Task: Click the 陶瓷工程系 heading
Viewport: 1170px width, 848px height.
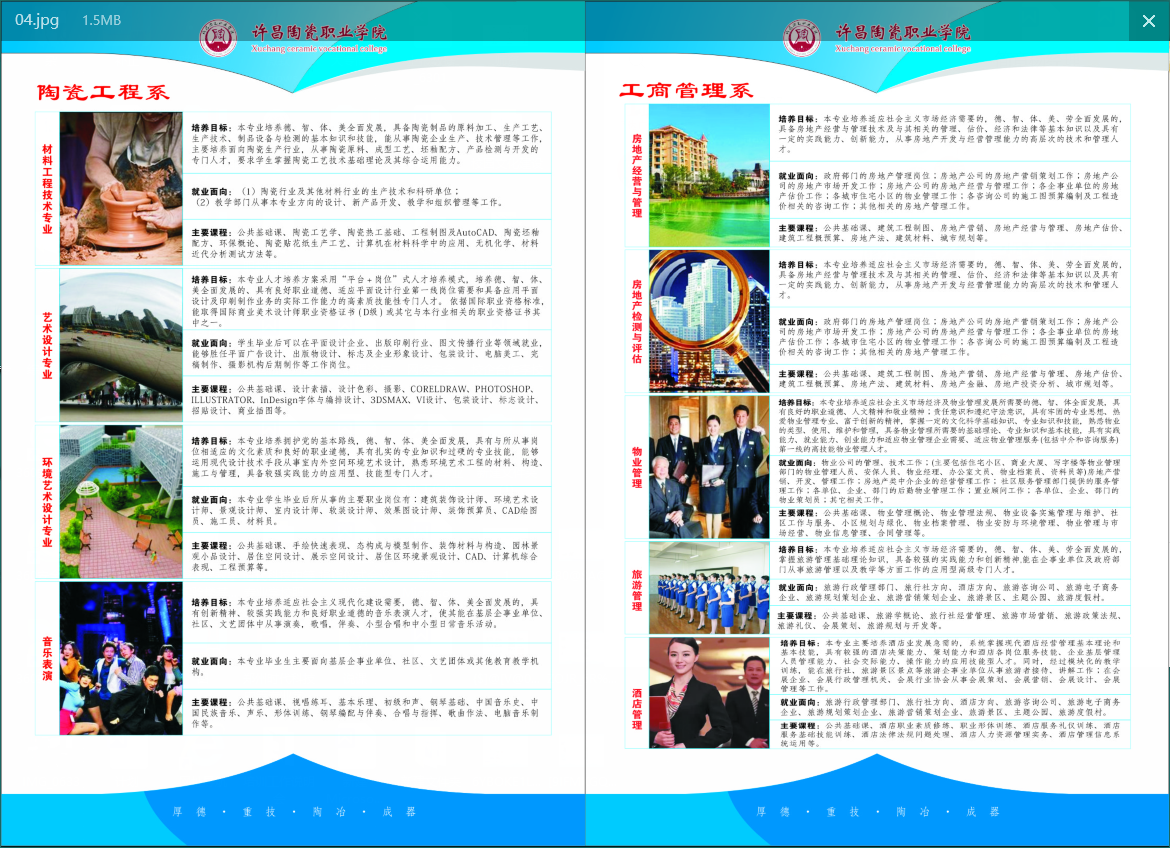Action: point(104,92)
